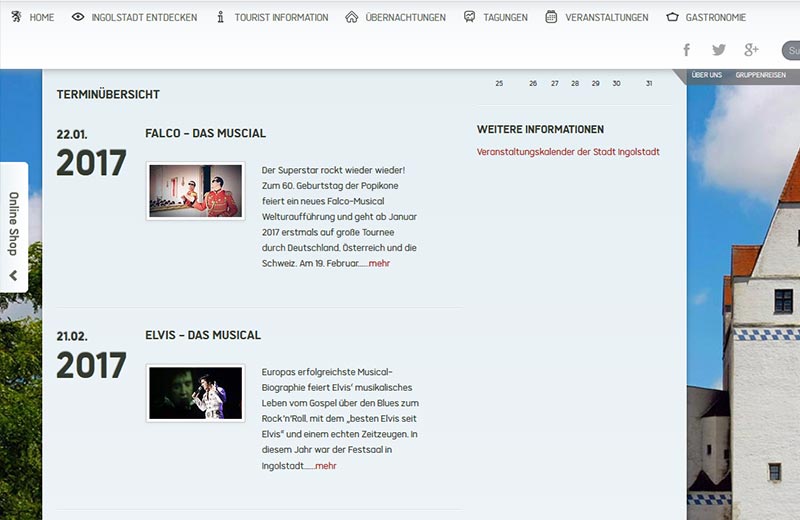800x520 pixels.
Task: Open the GASTRONOMIE menu
Action: click(716, 17)
